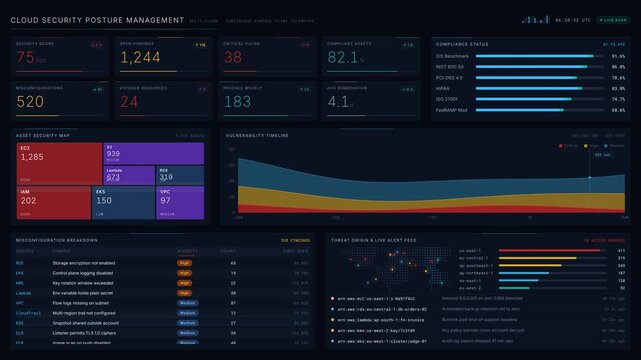Image resolution: width=641 pixels, height=360 pixels.
Task: Click High badge on Storage encryption row
Action: pos(184,263)
